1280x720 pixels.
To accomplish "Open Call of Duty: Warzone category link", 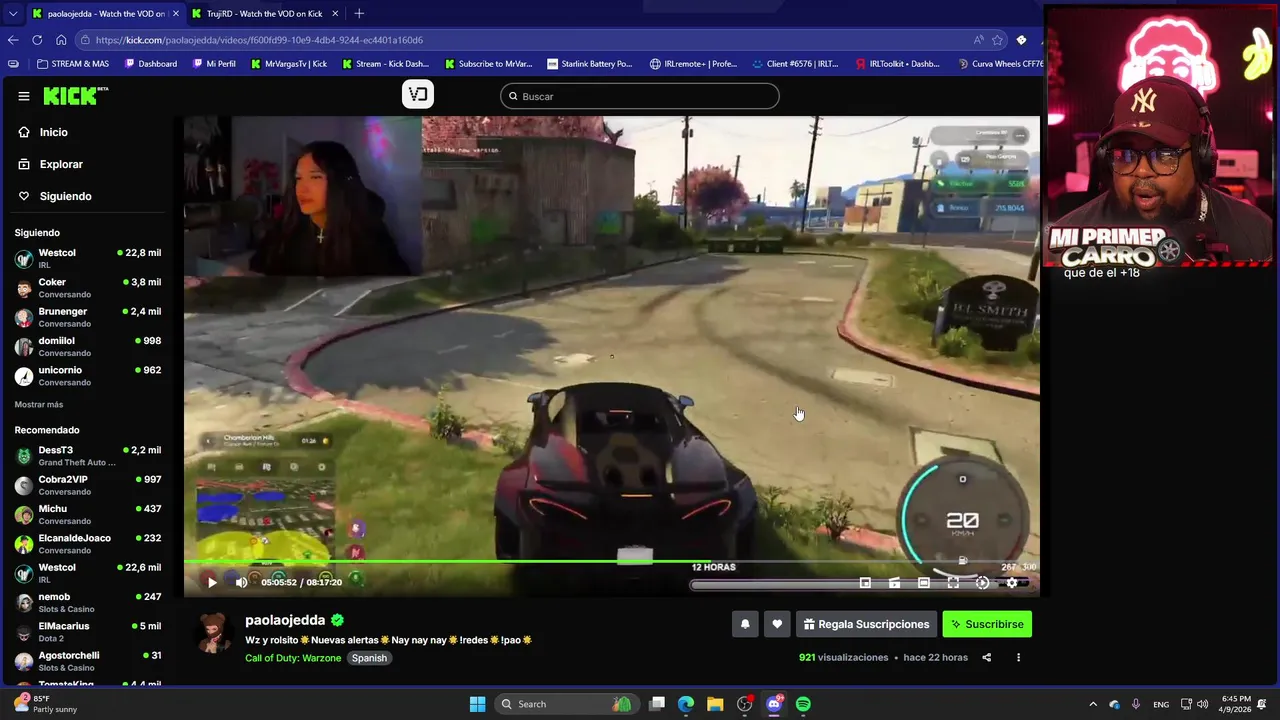I will coord(293,658).
